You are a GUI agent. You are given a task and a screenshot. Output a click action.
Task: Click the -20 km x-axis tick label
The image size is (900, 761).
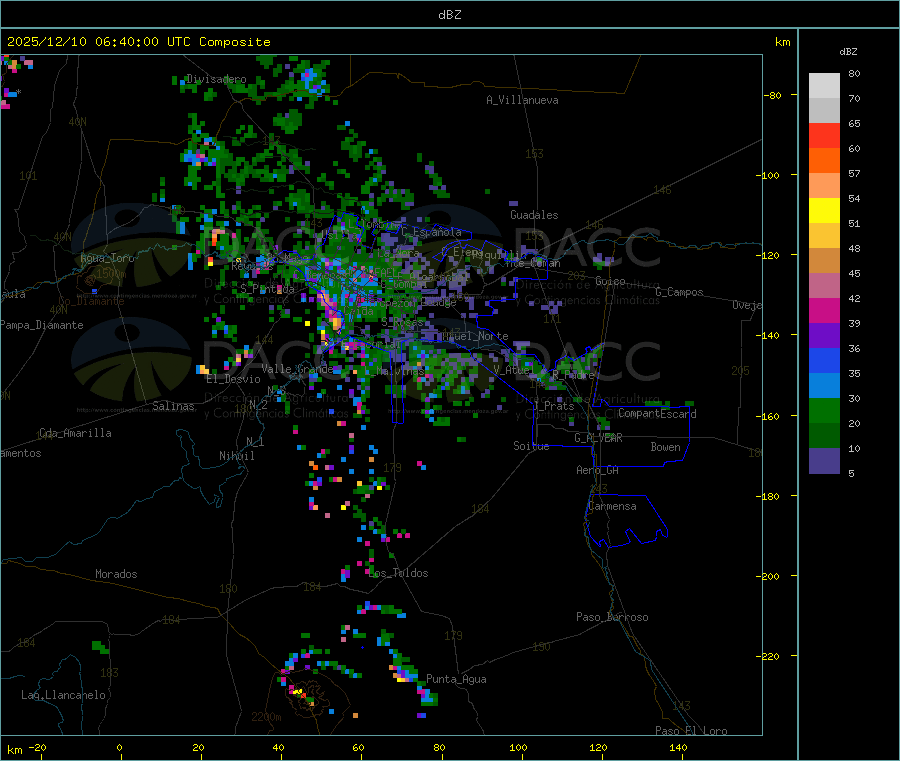pos(37,747)
